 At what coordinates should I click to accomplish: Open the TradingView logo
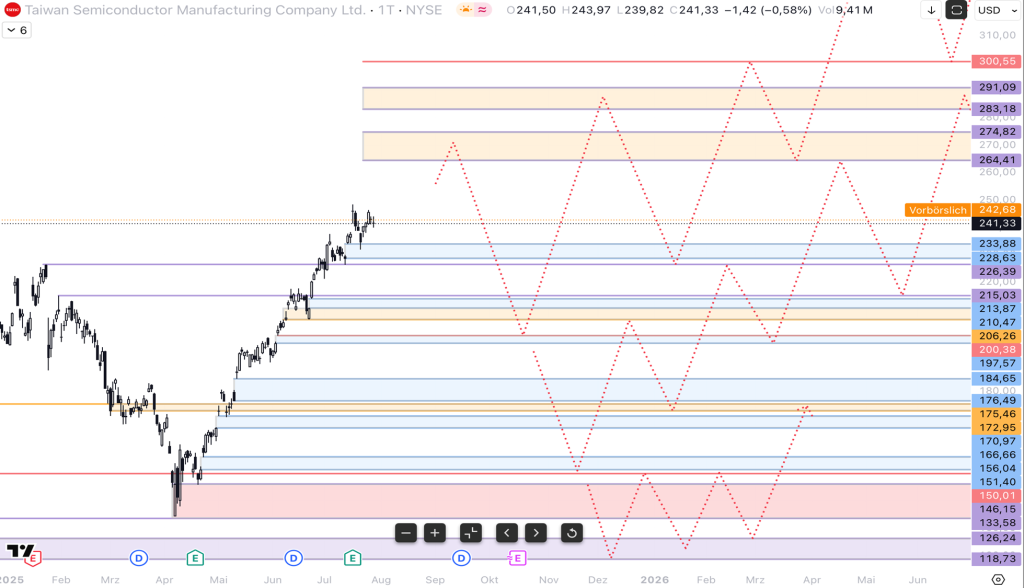coord(20,551)
